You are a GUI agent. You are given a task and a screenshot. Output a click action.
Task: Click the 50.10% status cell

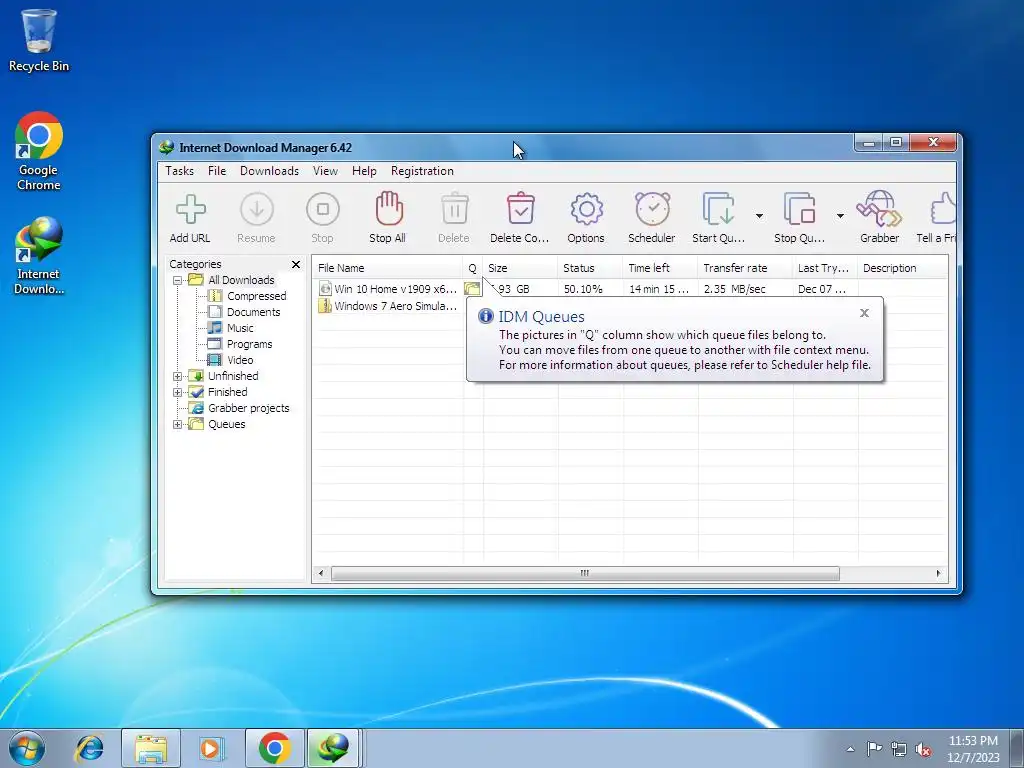[583, 289]
